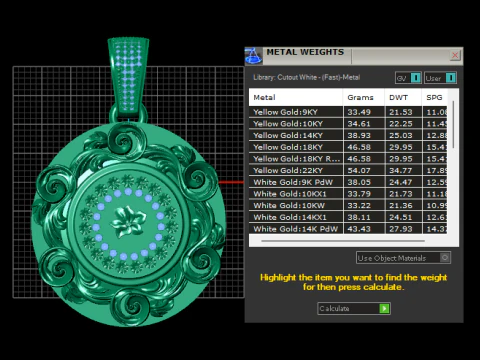Click the SPG column header
Image resolution: width=480 pixels, height=360 pixels.
click(x=434, y=97)
